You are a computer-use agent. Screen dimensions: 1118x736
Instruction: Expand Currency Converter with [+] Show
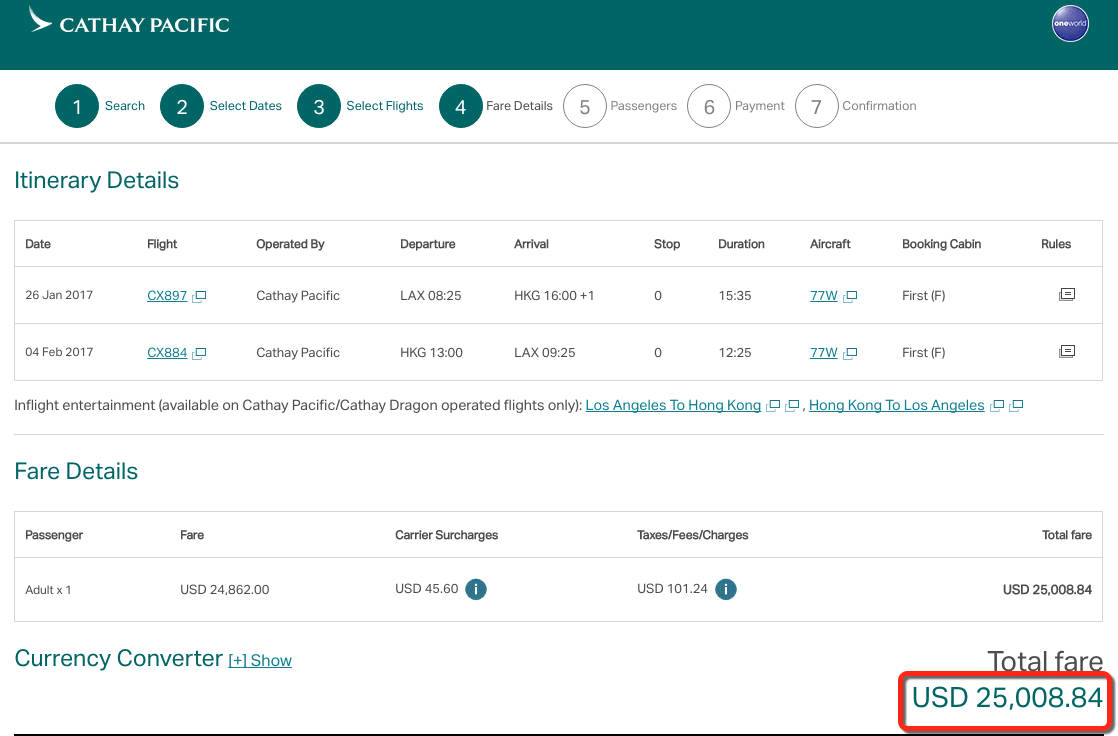(260, 660)
